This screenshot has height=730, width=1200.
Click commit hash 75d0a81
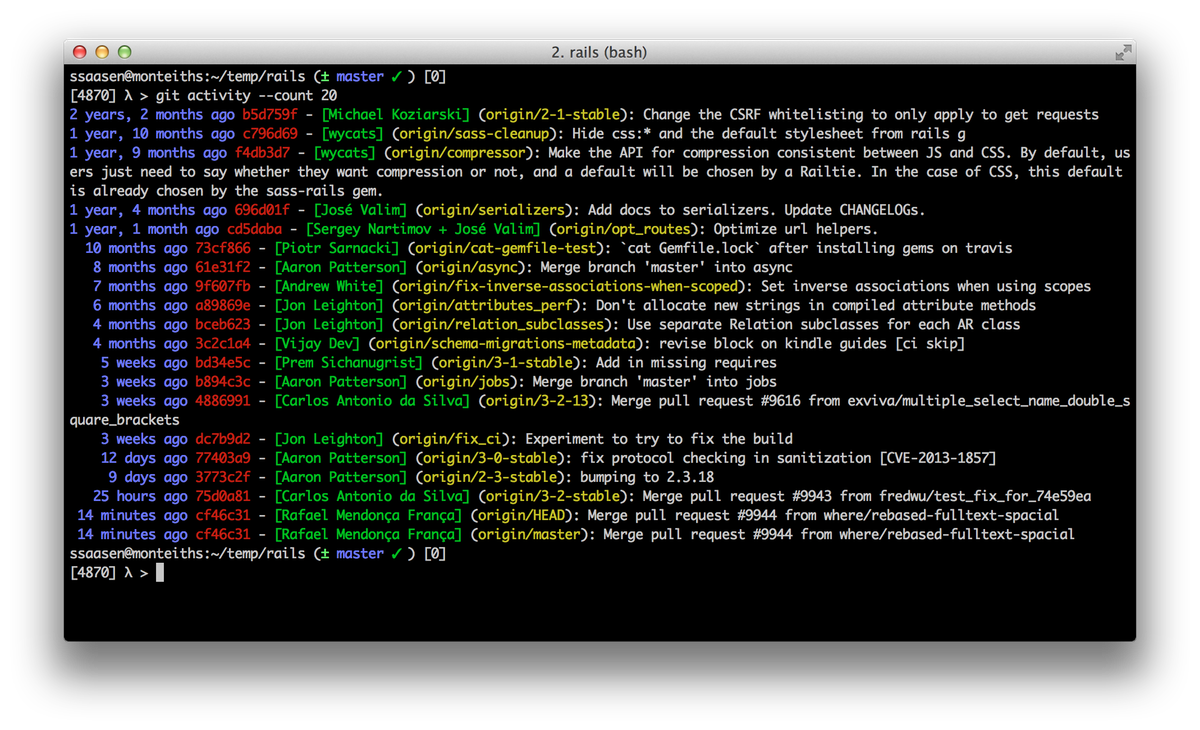pos(223,495)
